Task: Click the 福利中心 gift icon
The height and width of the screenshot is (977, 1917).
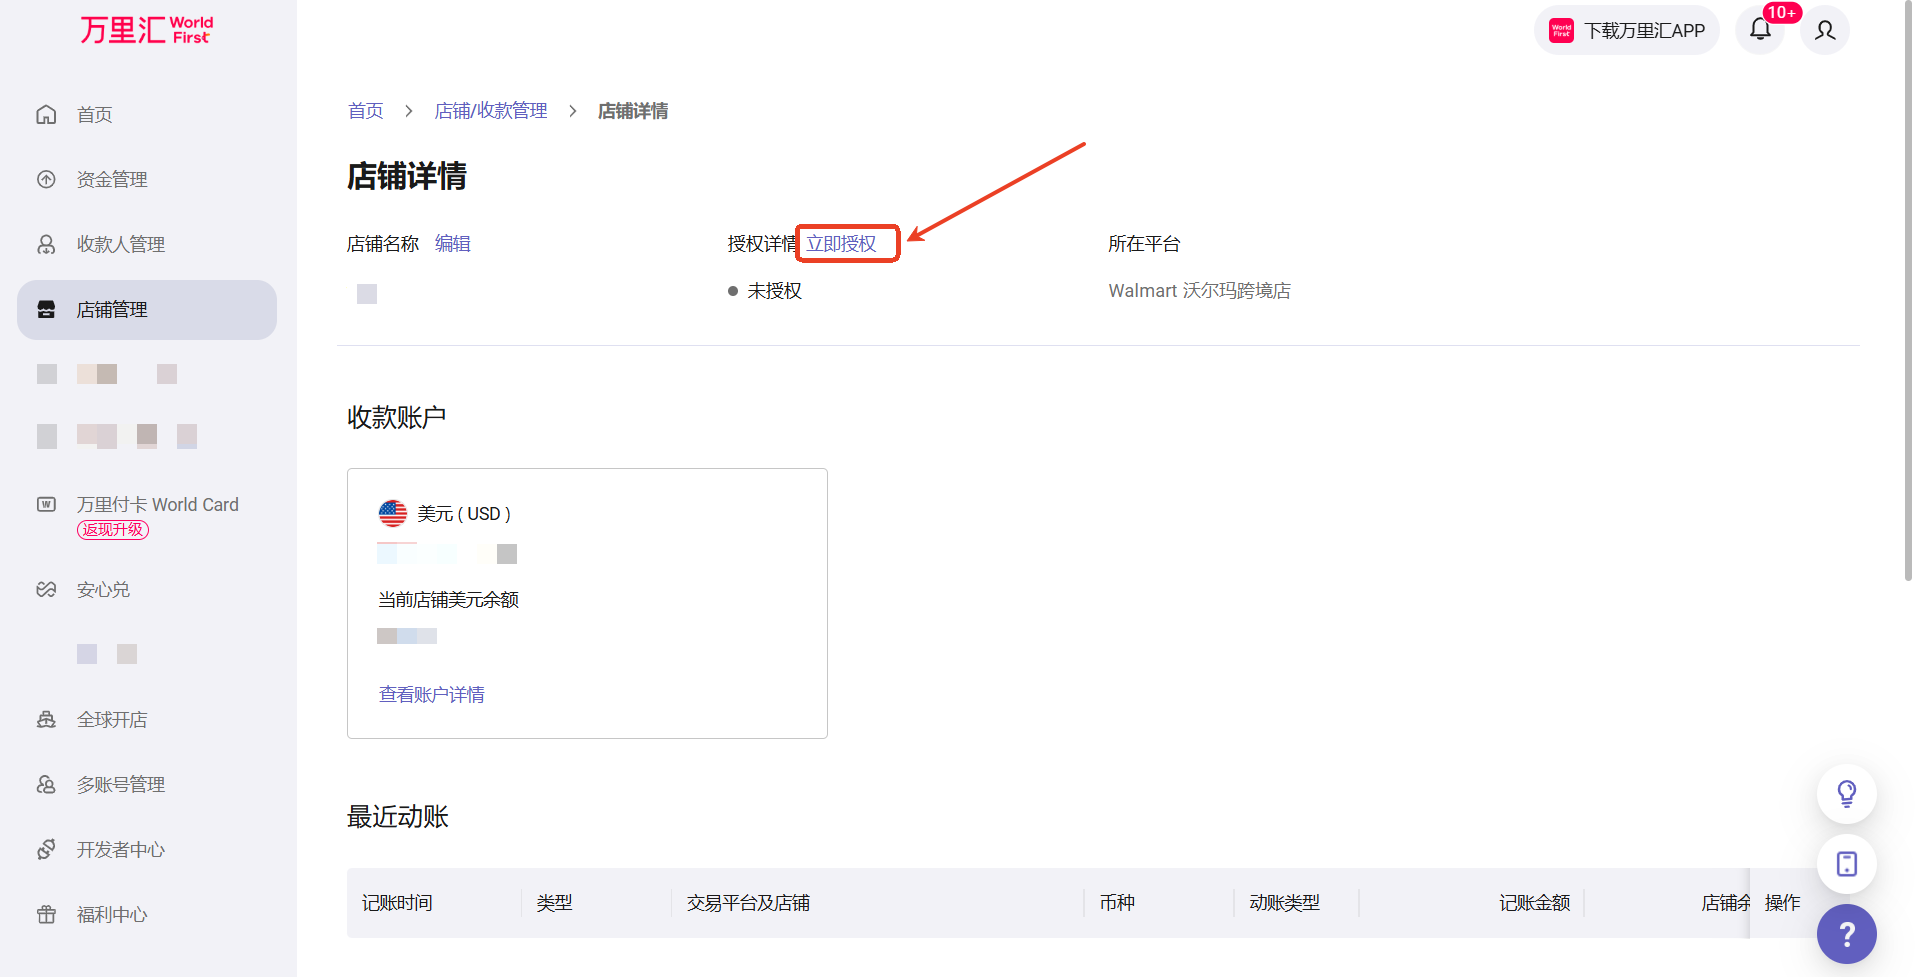Action: (46, 915)
